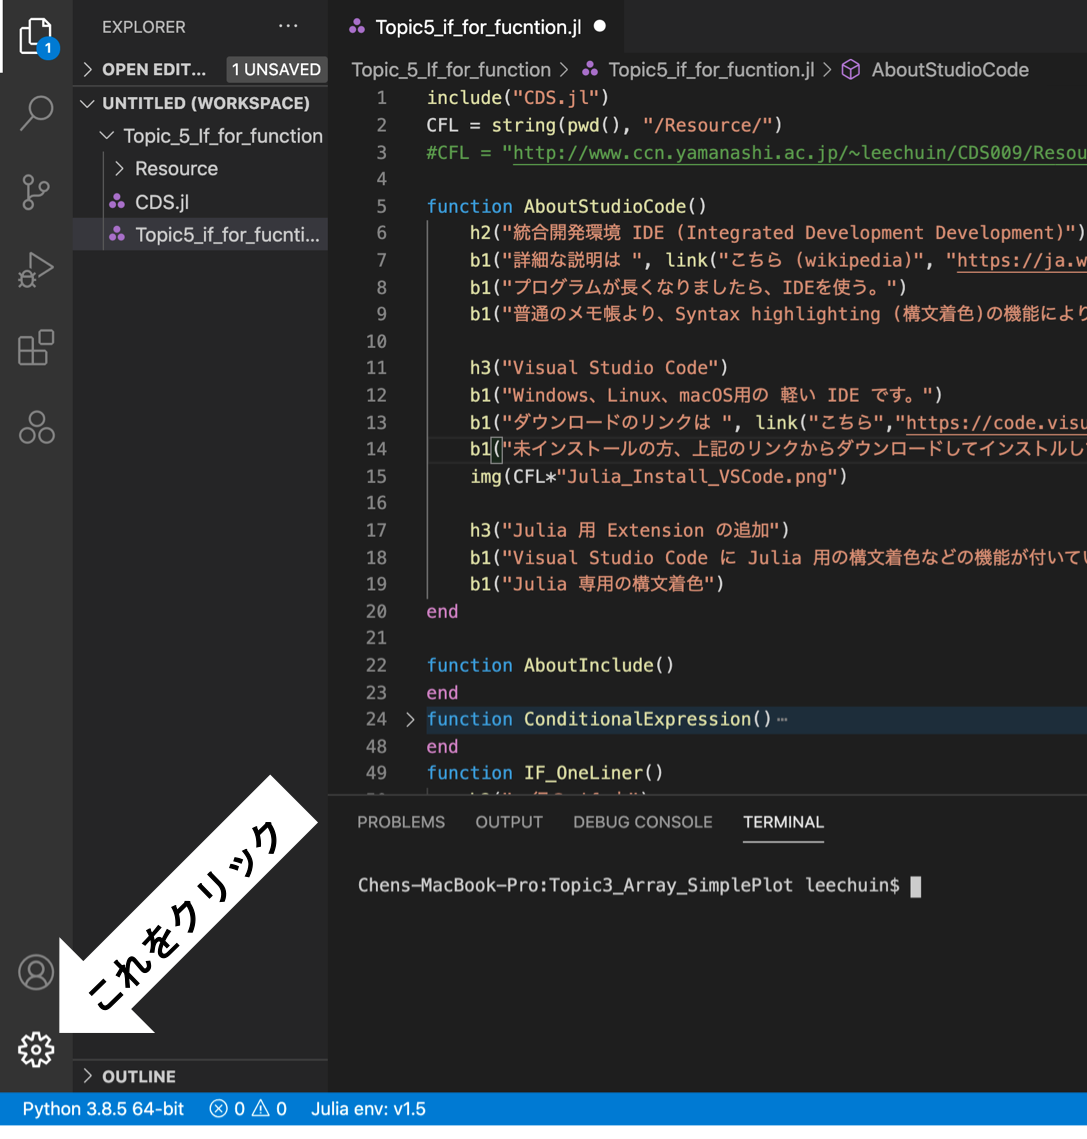Open the Search view icon
Image resolution: width=1087 pixels, height=1139 pixels.
coord(36,113)
